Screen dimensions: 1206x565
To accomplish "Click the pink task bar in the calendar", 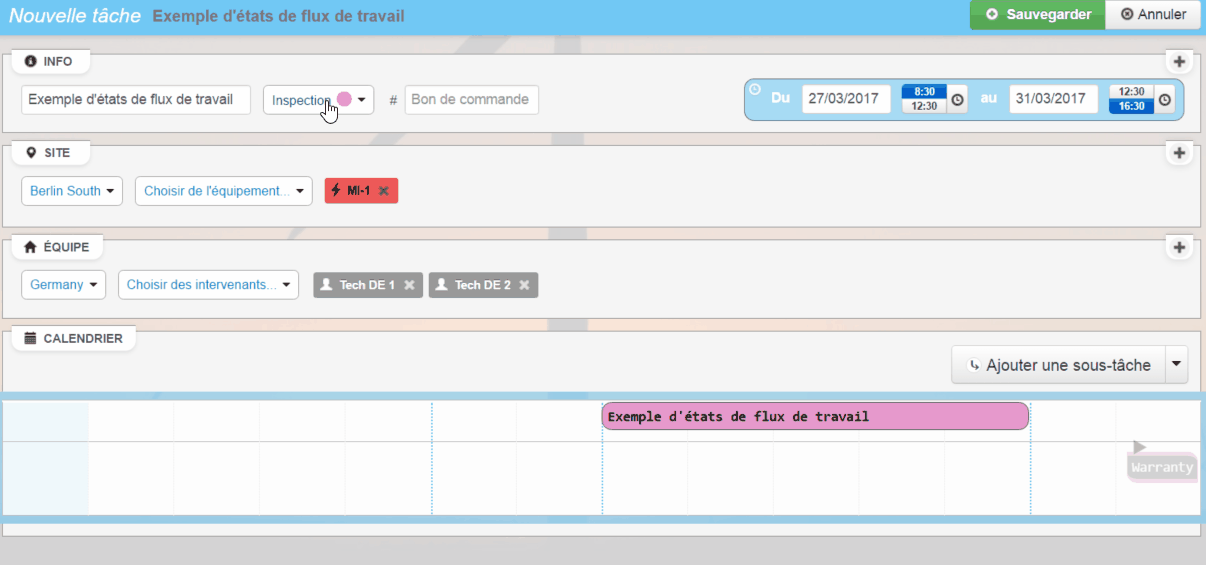I will 814,416.
